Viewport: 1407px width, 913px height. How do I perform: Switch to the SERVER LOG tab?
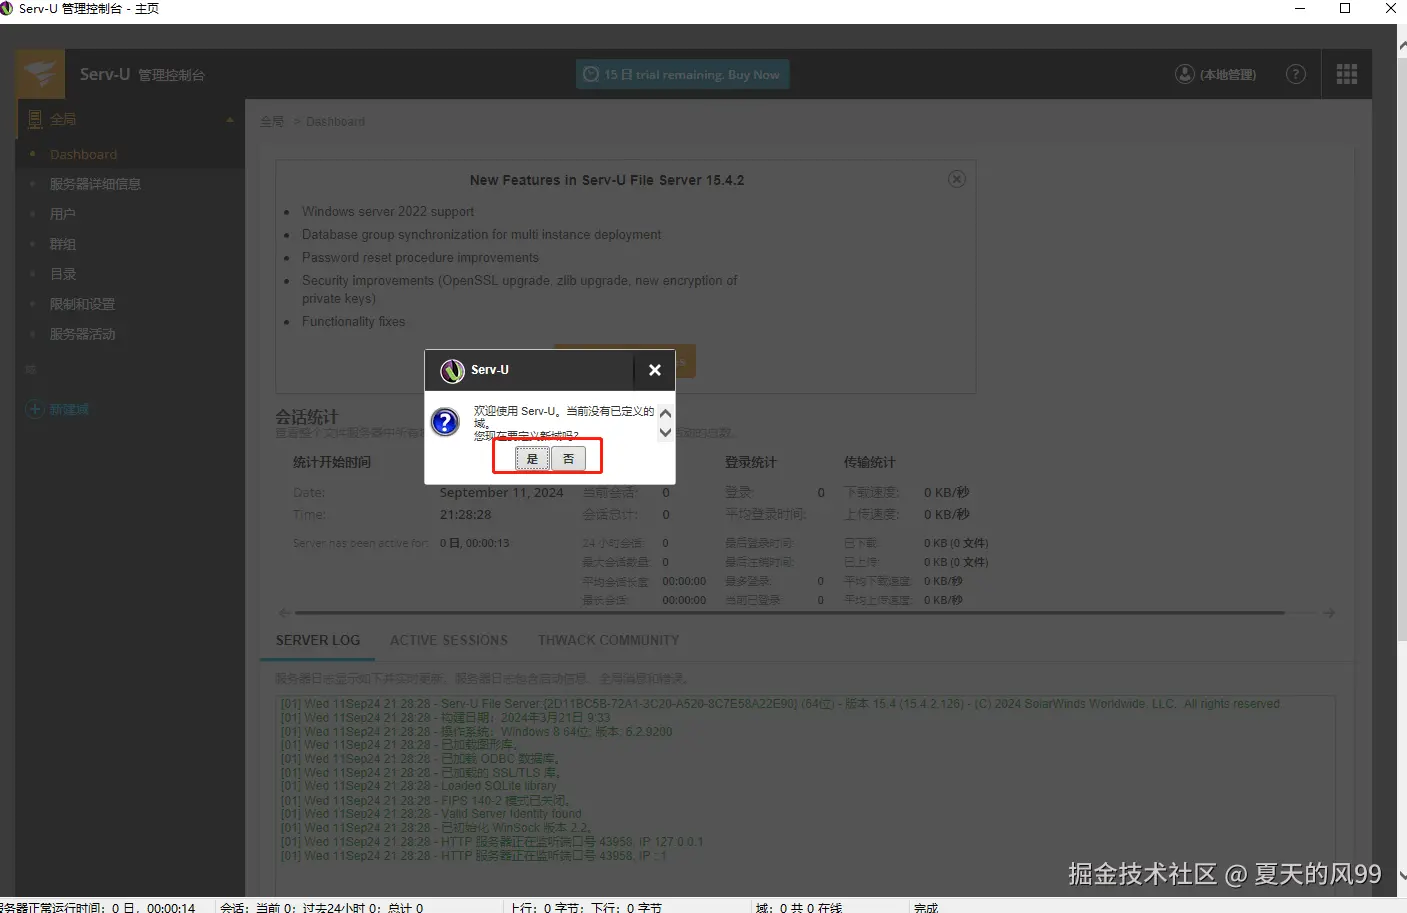click(318, 640)
